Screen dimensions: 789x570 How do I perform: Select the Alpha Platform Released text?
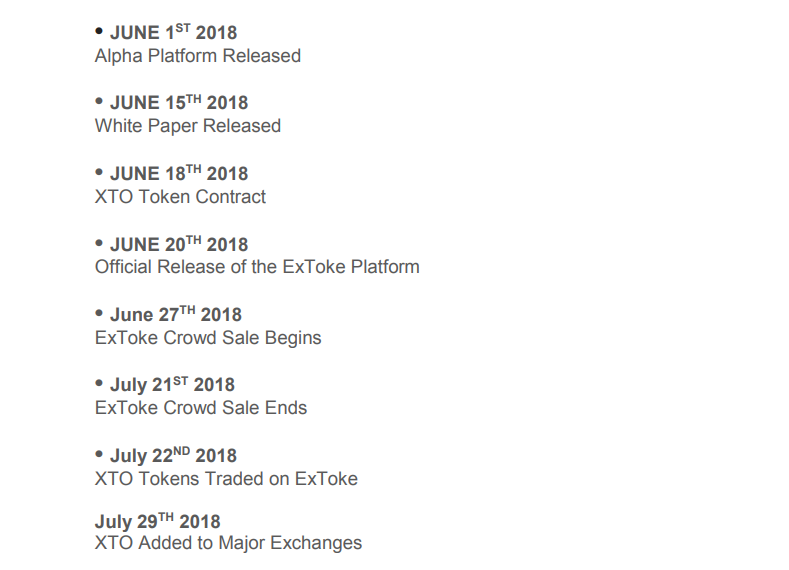tap(197, 56)
